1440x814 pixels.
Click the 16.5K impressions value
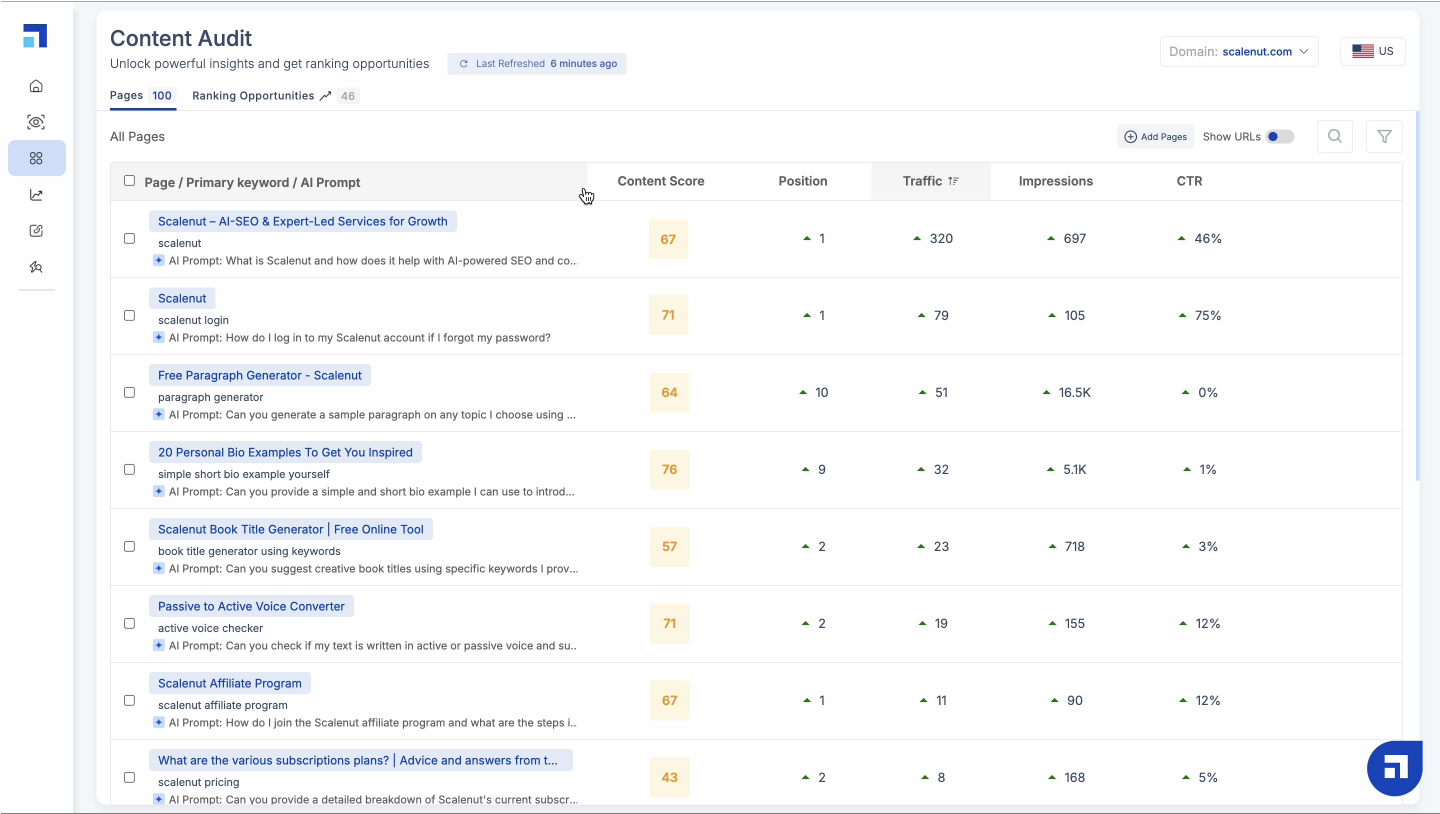1074,393
